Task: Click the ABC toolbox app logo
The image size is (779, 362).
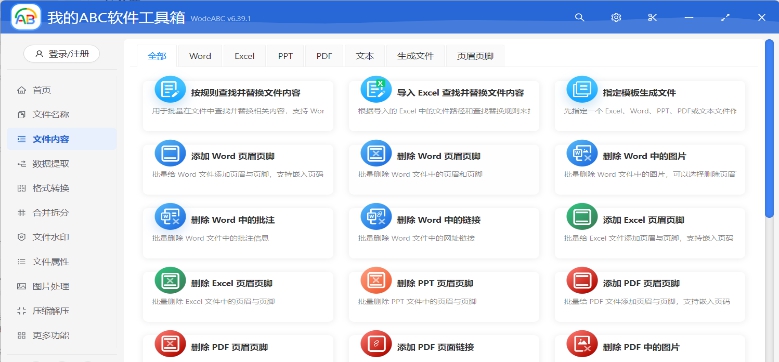Action: (26, 17)
